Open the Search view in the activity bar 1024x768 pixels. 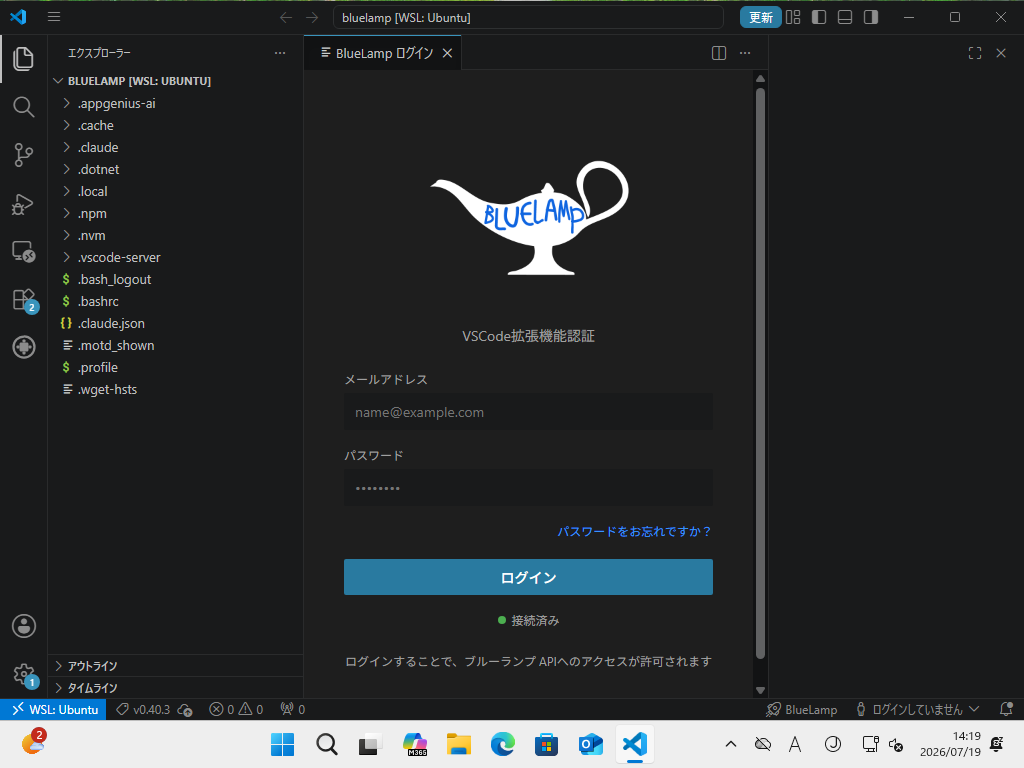point(24,106)
